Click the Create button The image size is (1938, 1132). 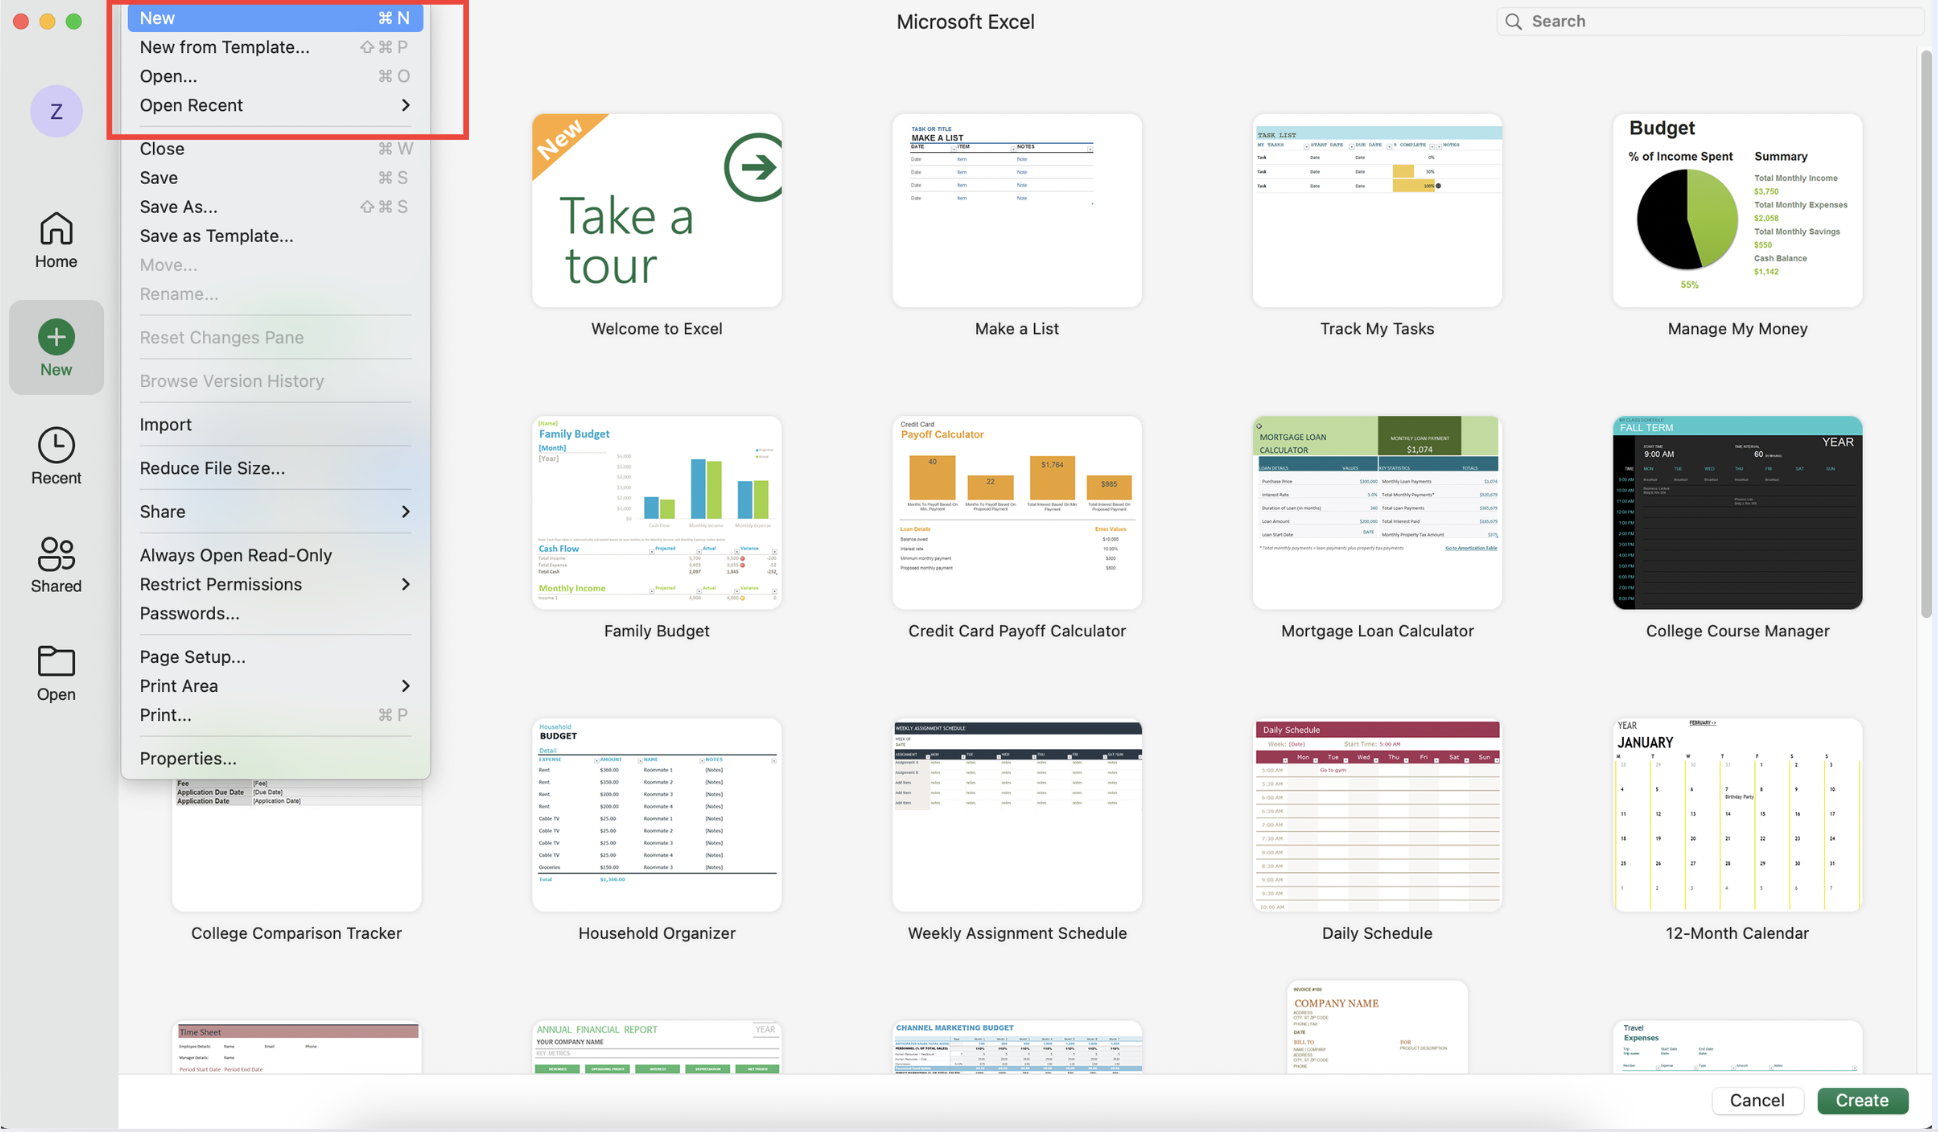1862,1100
